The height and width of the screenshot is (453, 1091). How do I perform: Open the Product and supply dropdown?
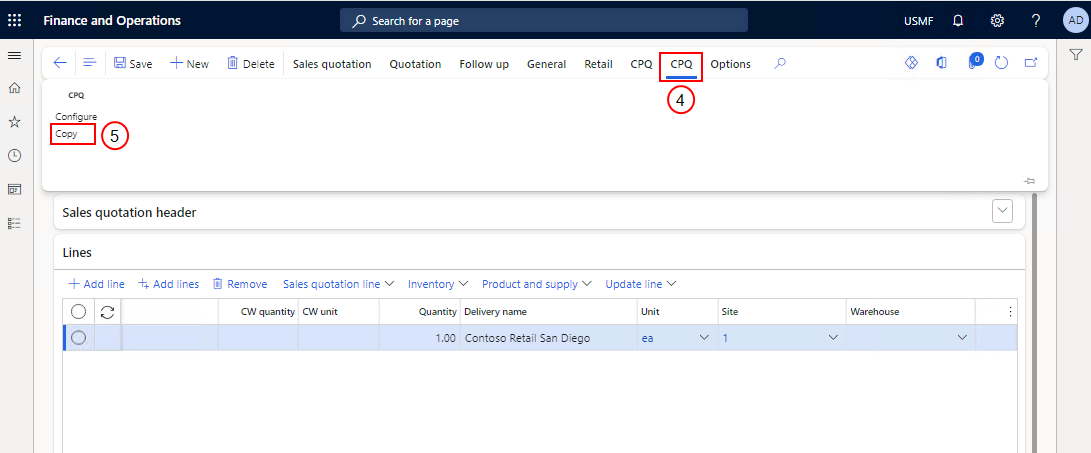click(536, 284)
